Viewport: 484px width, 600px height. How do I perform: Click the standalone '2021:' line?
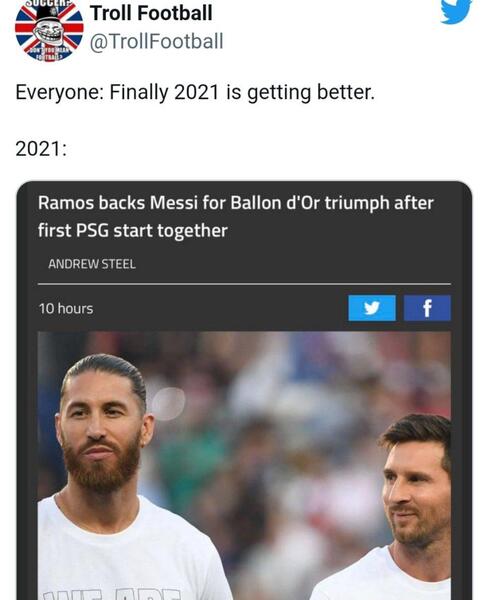[41, 148]
